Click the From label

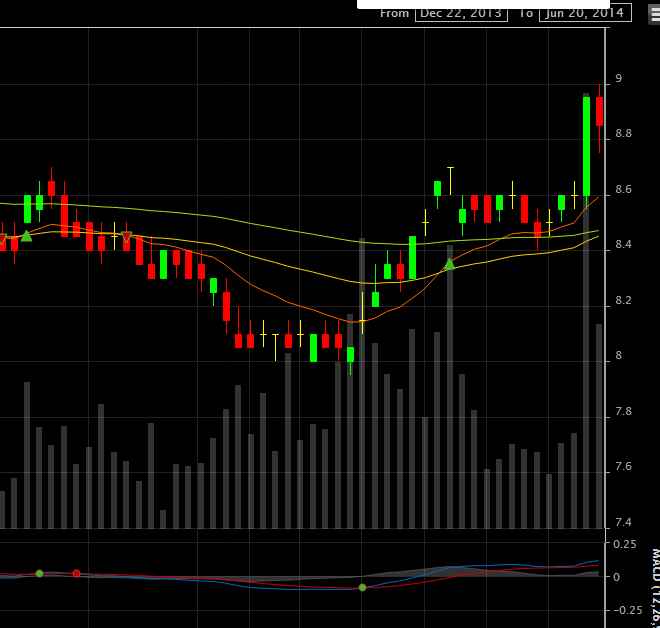pos(394,13)
